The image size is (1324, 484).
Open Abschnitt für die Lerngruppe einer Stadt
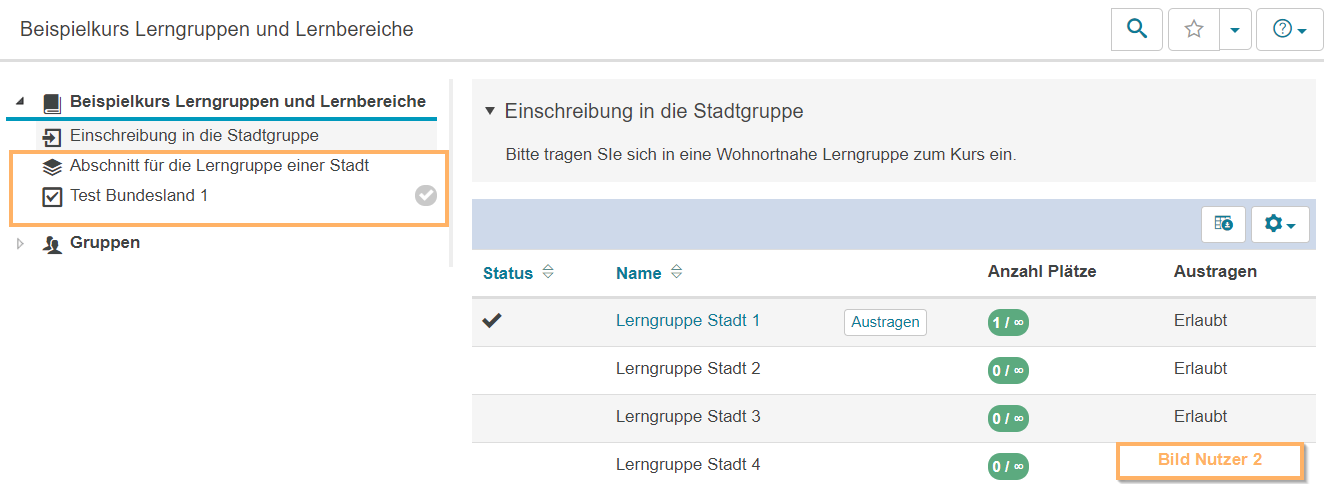(219, 165)
